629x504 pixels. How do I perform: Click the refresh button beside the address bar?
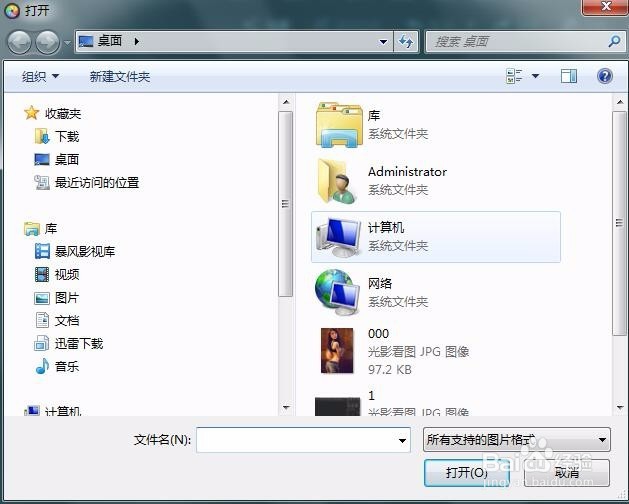pos(406,41)
